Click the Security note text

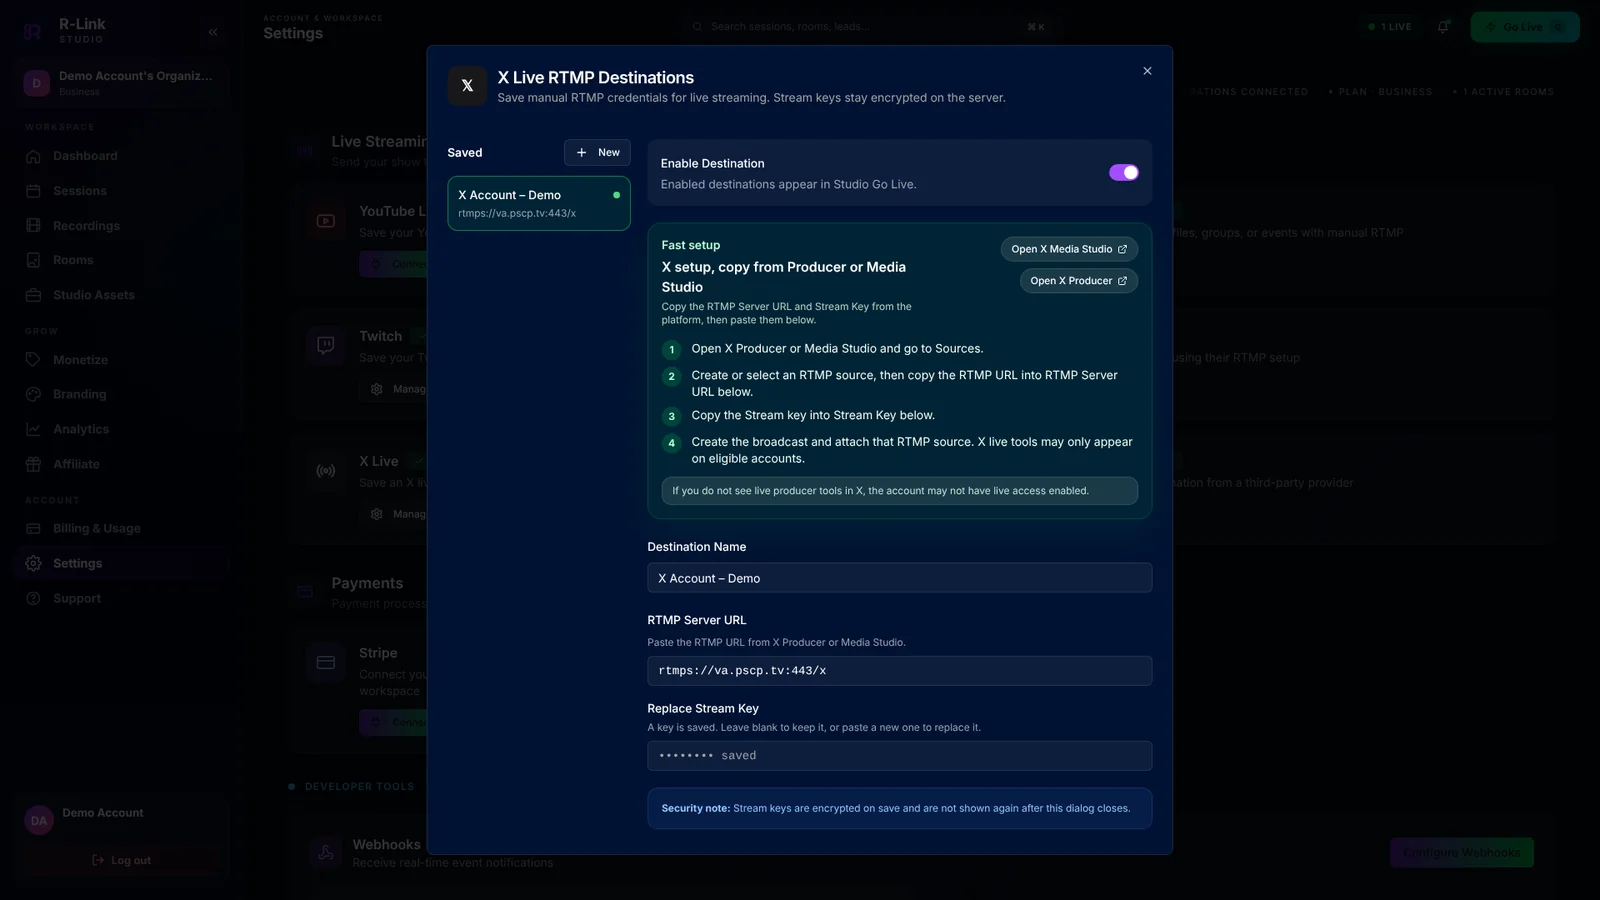(895, 808)
